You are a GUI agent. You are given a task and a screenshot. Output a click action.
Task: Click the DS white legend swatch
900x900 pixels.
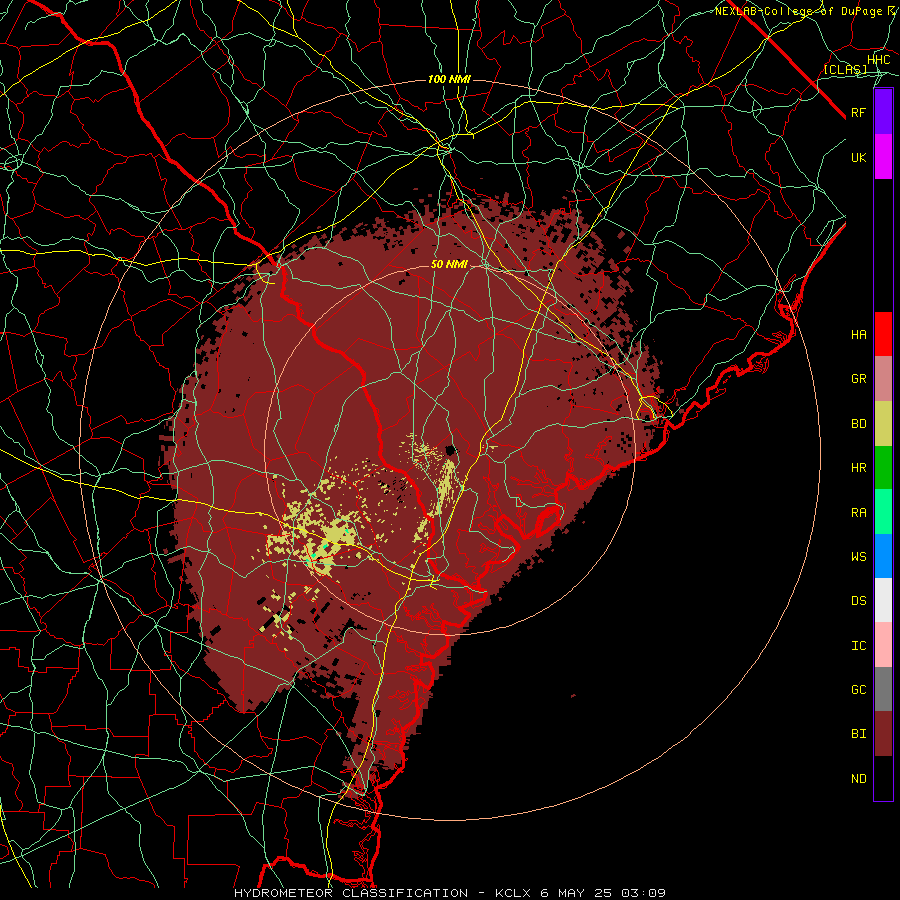point(883,600)
